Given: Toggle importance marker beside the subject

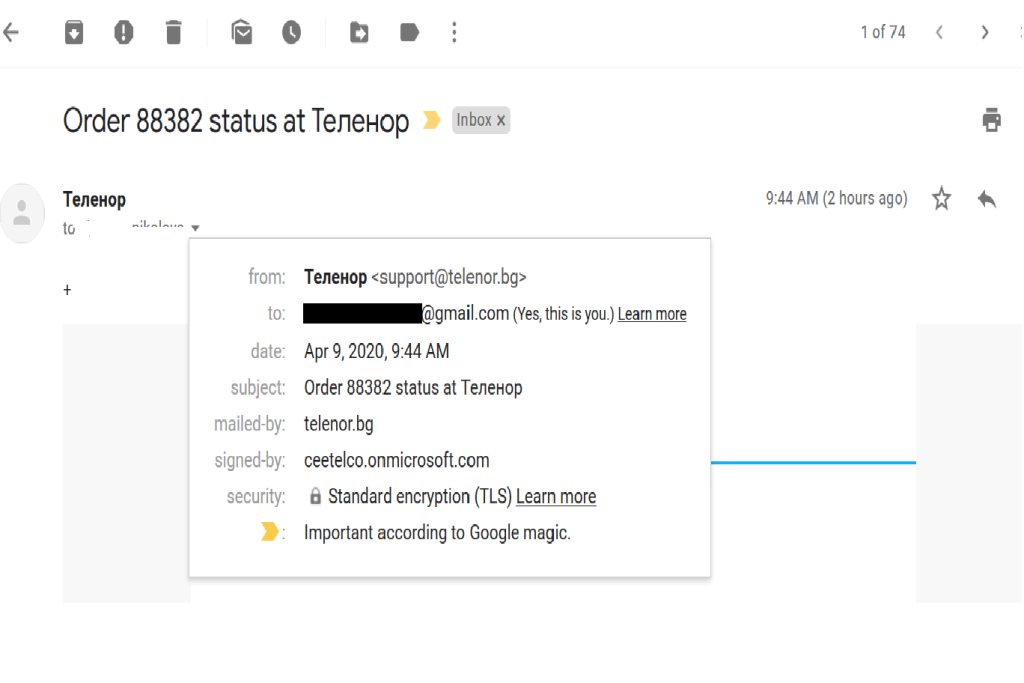Looking at the screenshot, I should point(432,120).
